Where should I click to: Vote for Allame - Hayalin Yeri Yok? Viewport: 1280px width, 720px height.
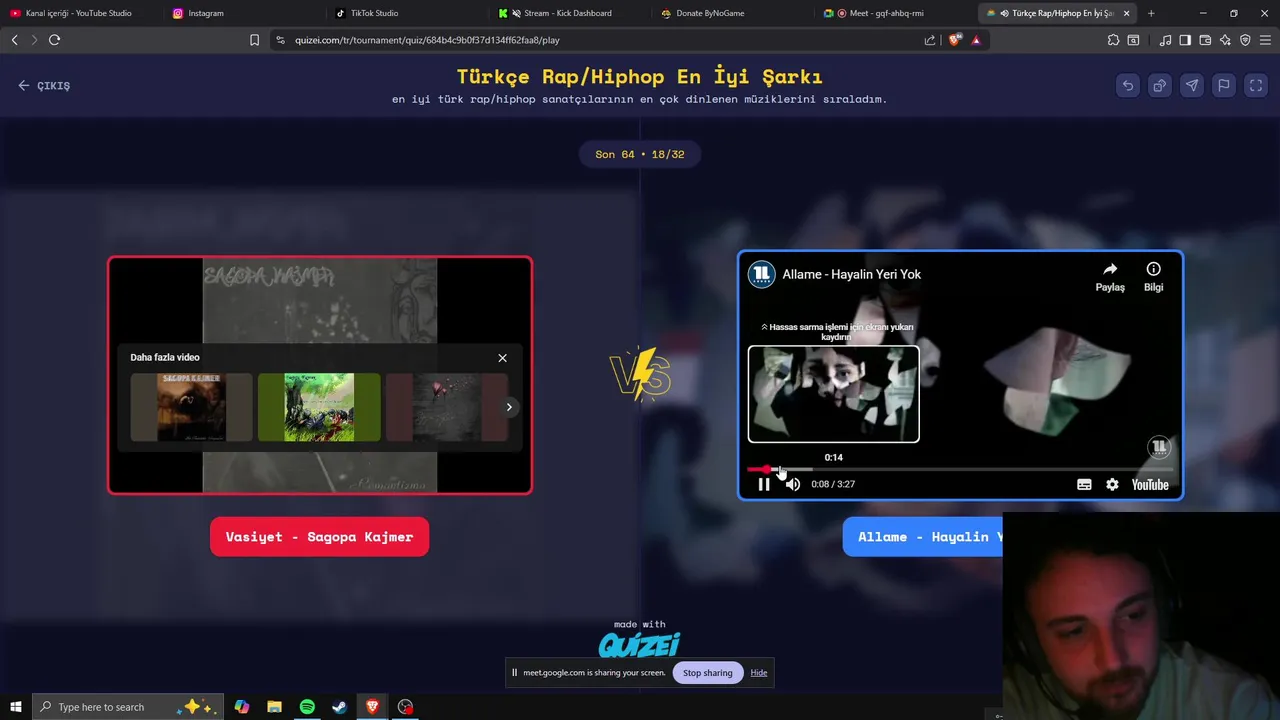tap(923, 537)
